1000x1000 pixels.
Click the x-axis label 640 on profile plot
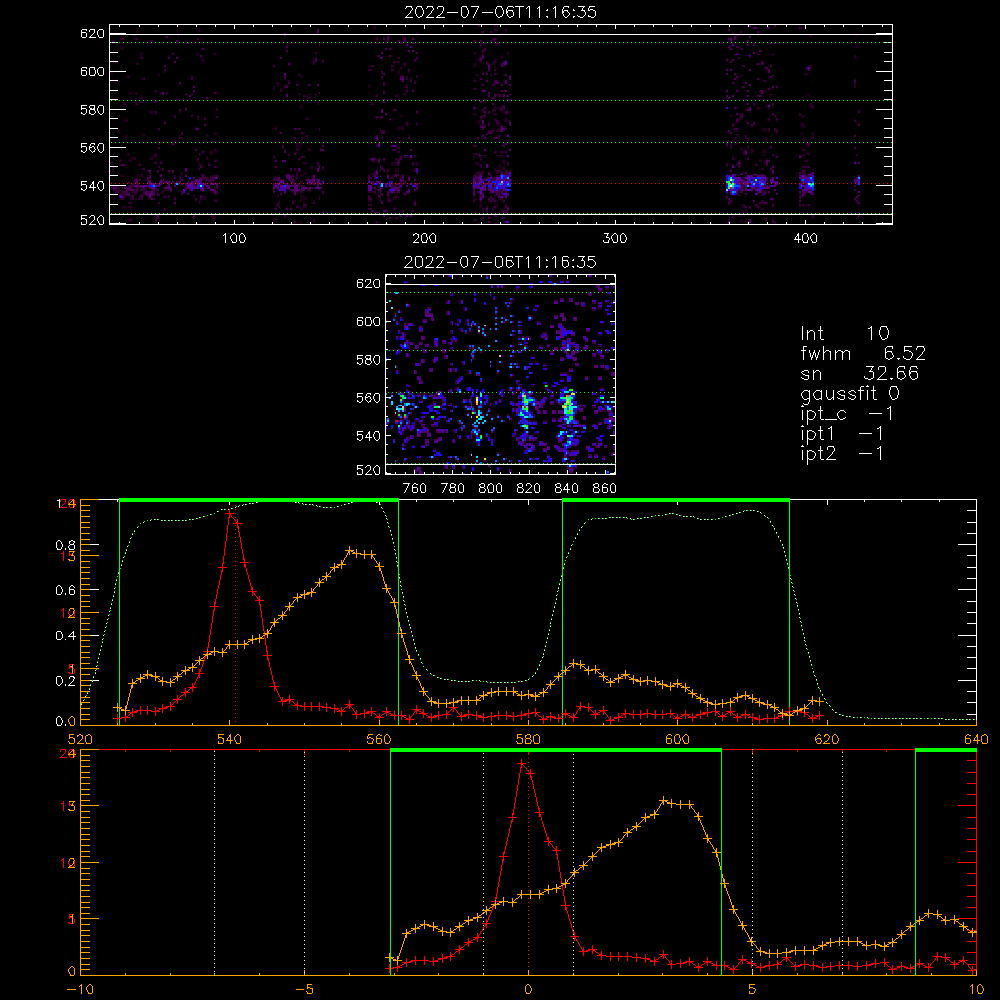(976, 740)
